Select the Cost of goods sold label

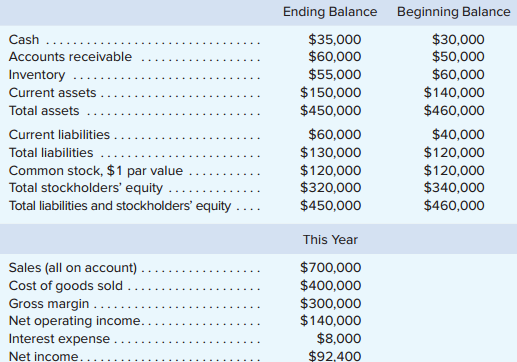click(x=66, y=286)
